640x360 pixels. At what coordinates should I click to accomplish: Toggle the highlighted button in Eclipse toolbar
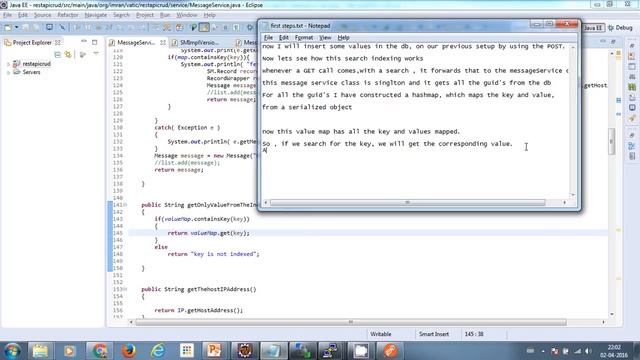(x=204, y=27)
